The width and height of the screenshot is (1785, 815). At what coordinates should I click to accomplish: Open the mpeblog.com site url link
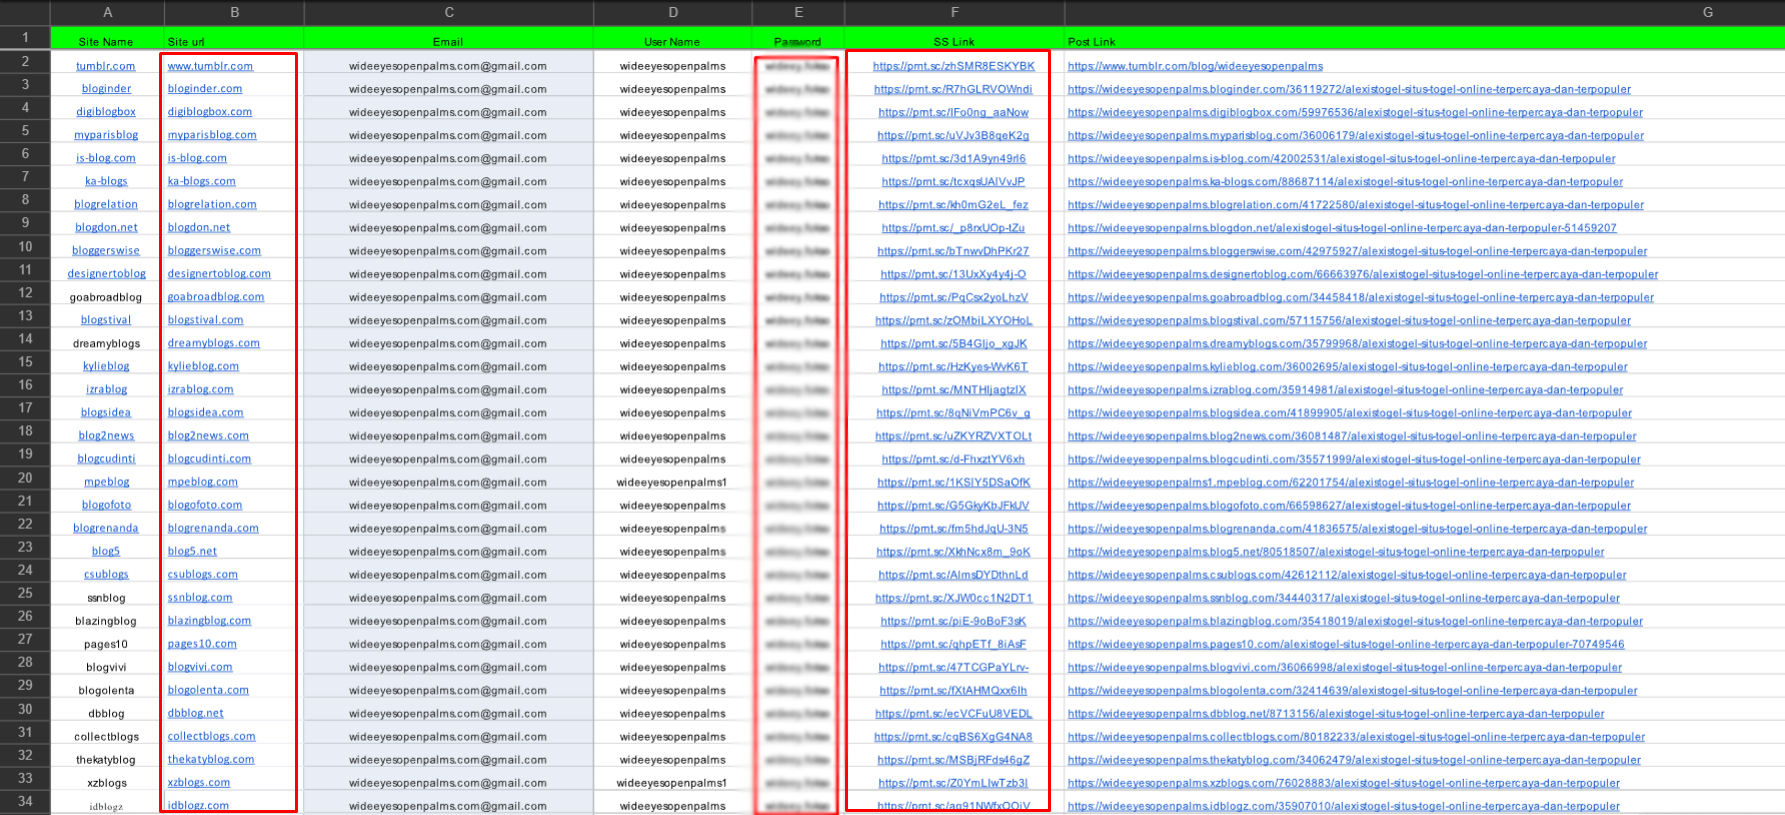tap(203, 482)
